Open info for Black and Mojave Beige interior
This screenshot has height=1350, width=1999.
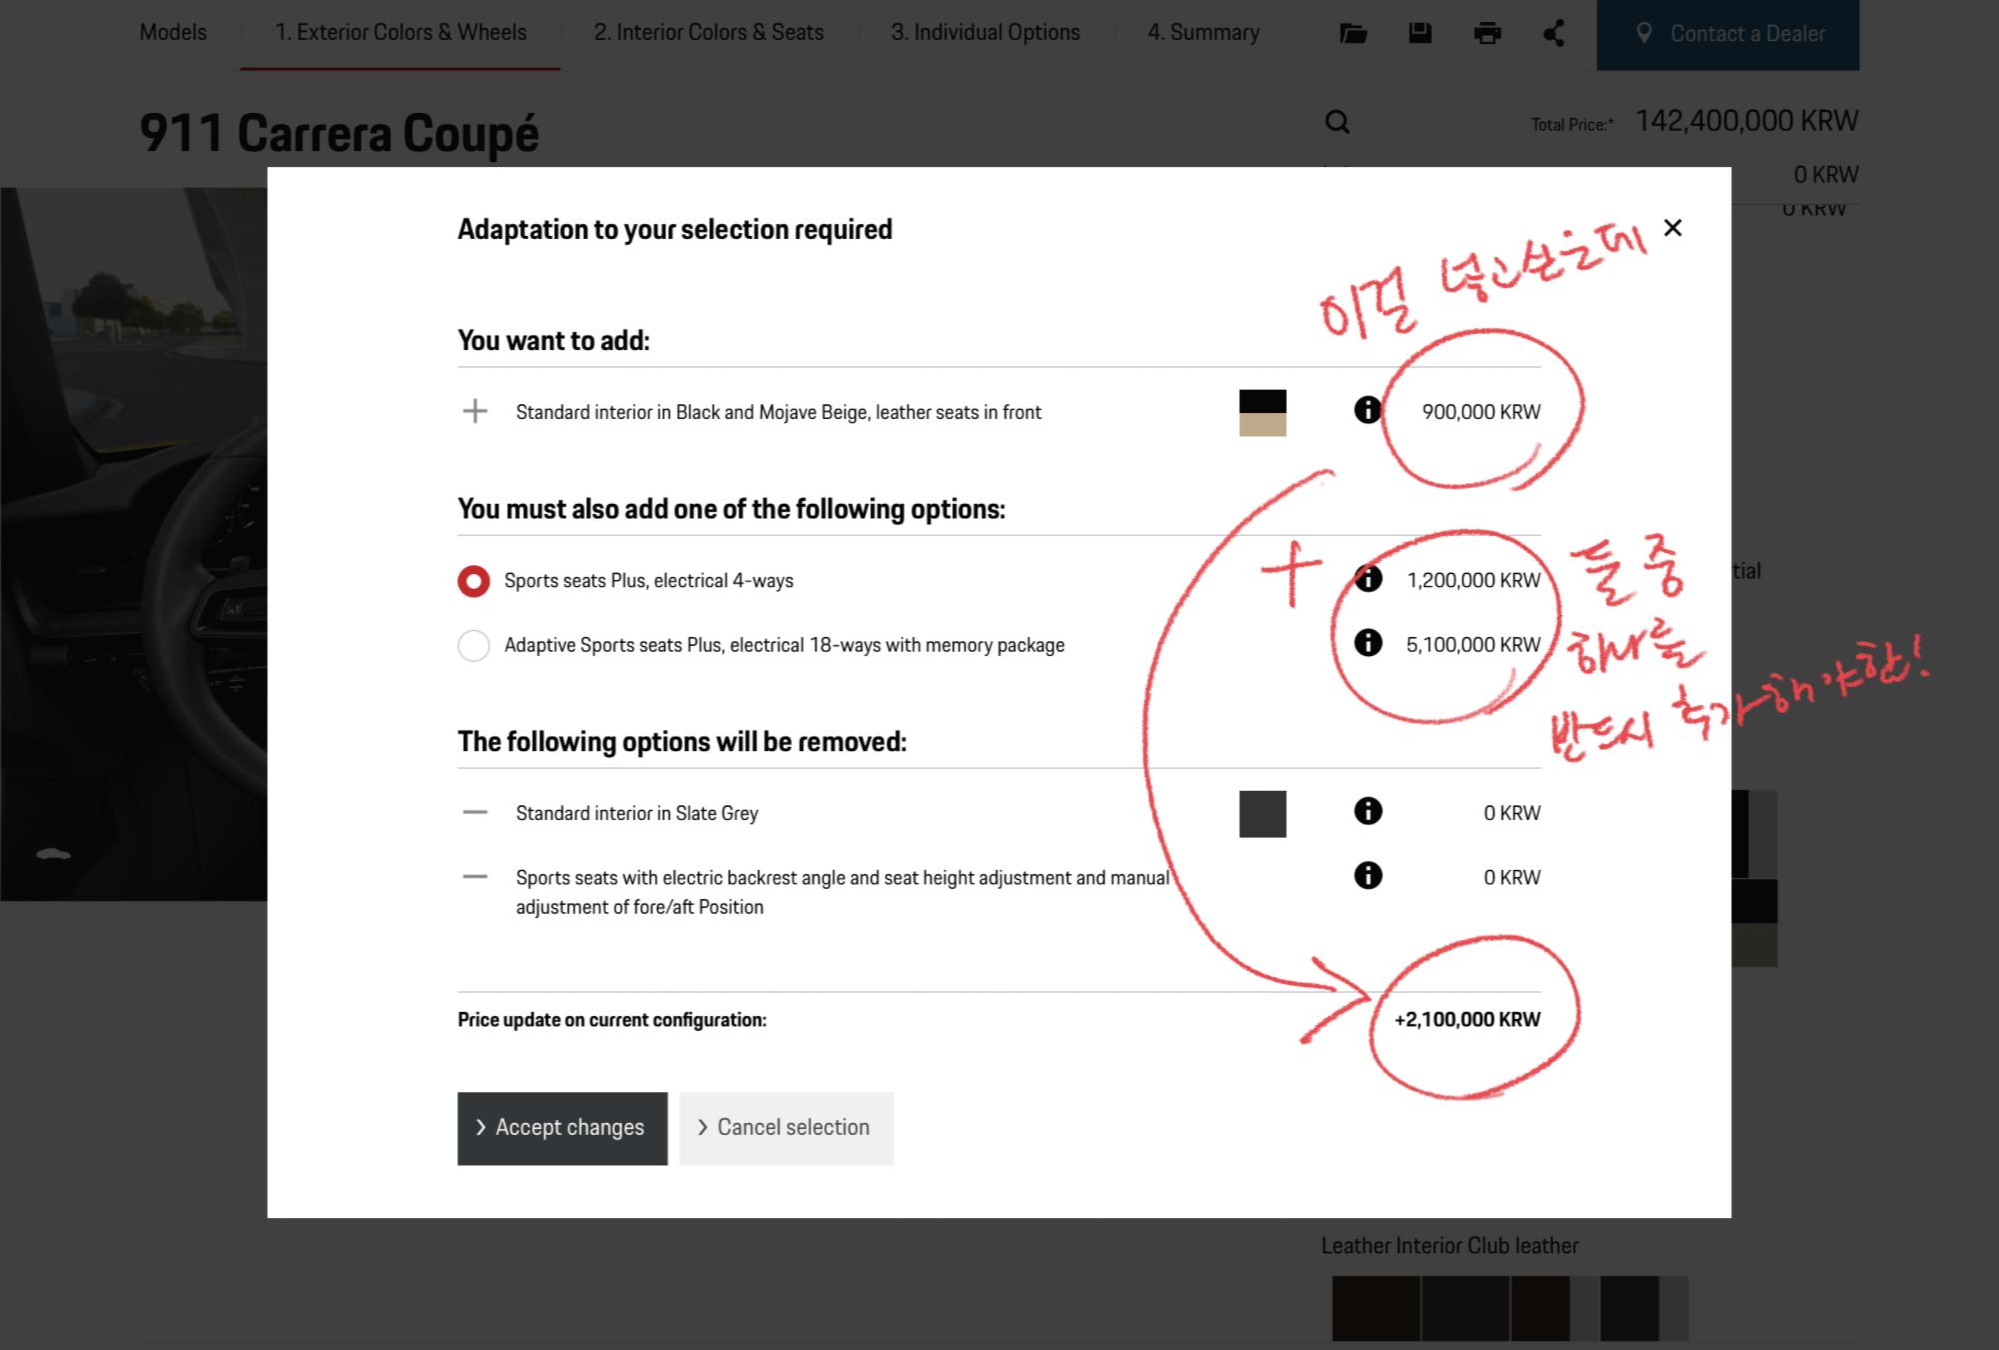tap(1367, 410)
